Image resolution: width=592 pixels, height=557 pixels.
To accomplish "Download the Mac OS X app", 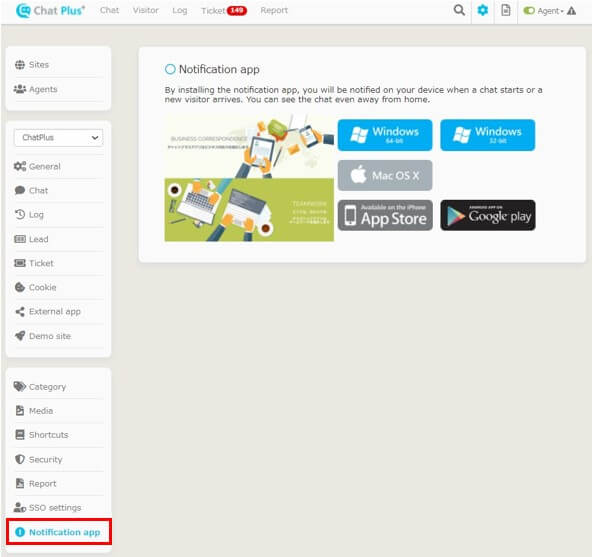I will pos(385,175).
